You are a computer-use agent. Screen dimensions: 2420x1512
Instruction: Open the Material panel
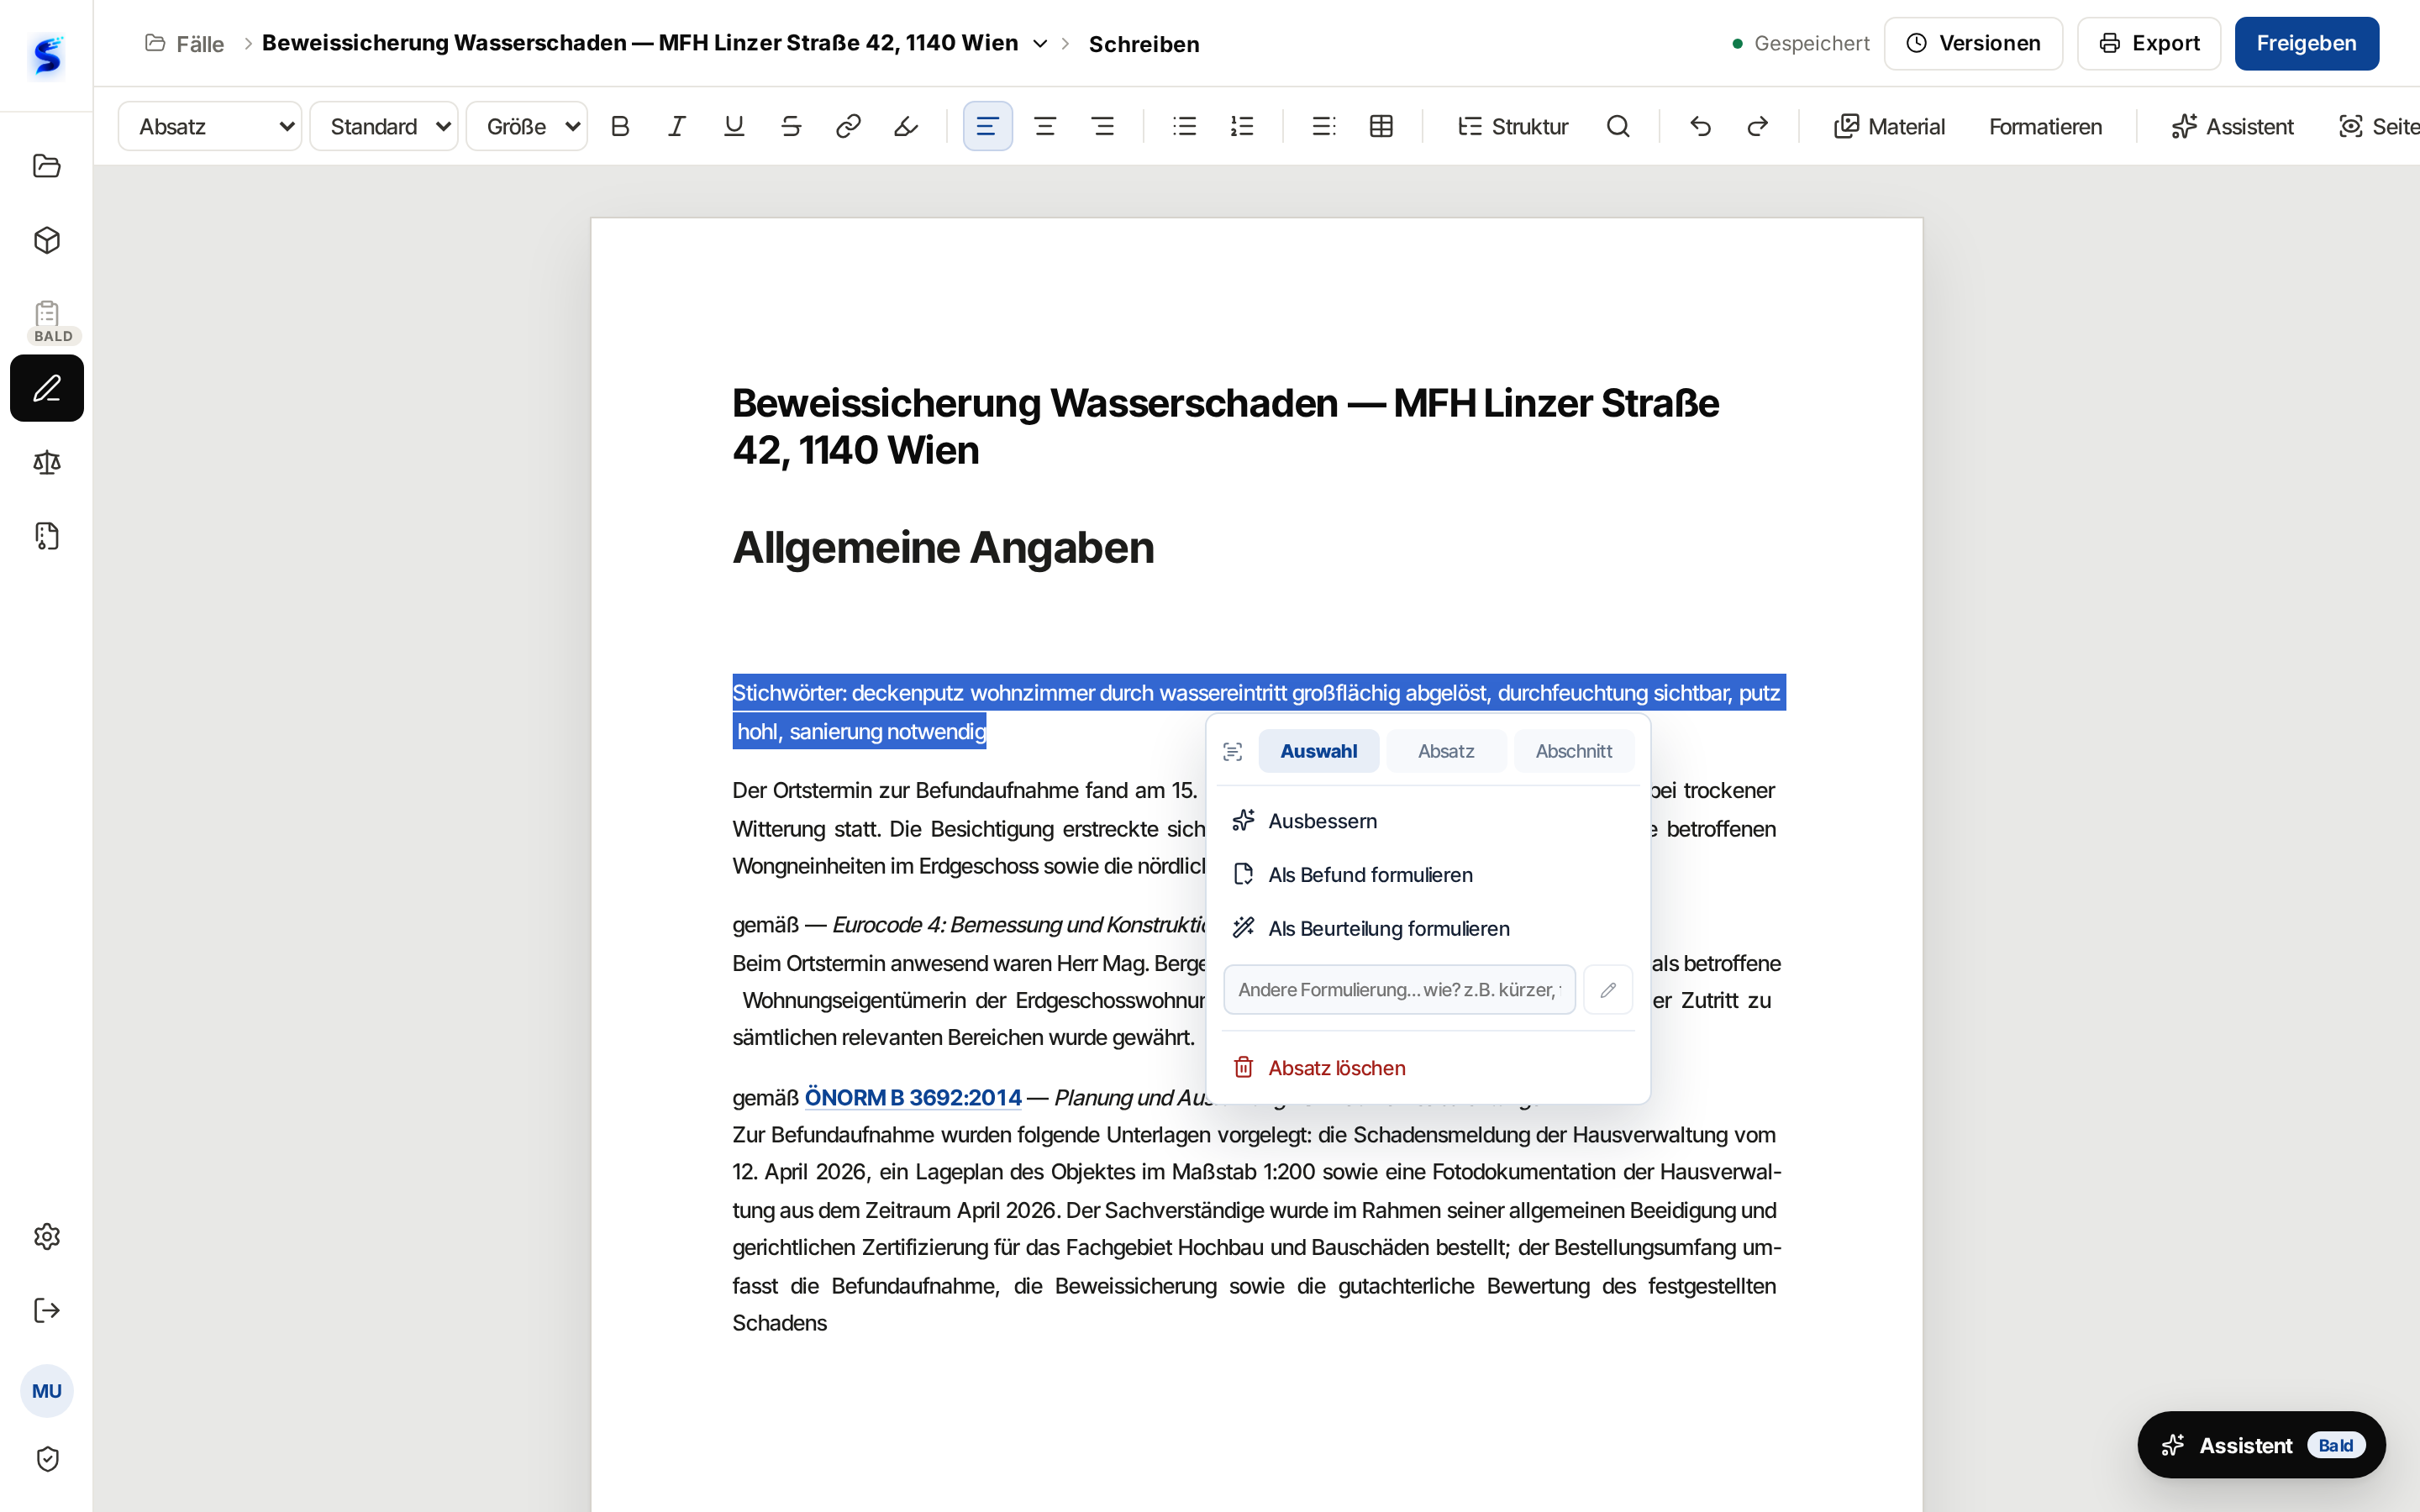pyautogui.click(x=1889, y=126)
